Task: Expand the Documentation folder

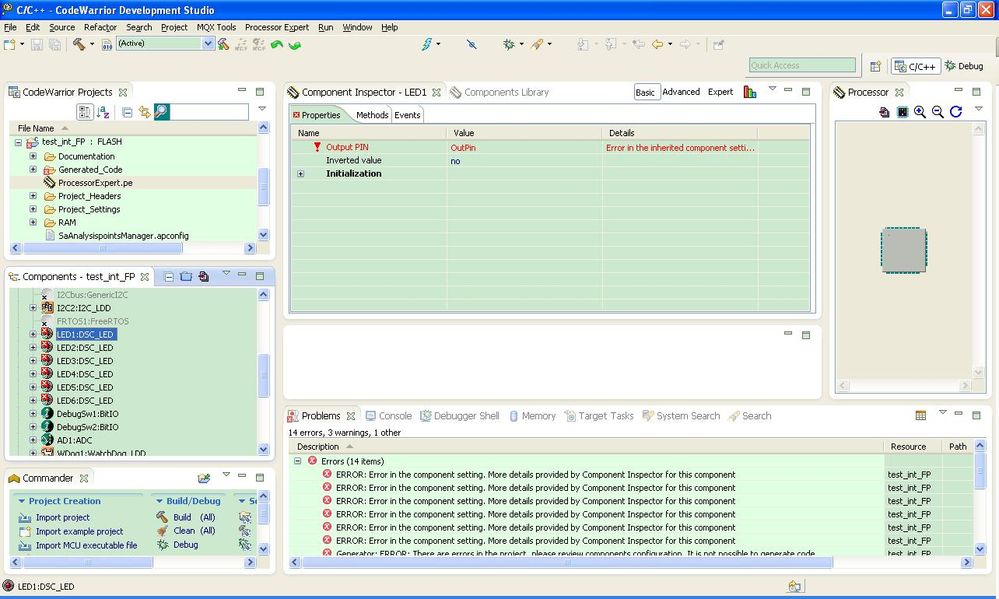Action: [33, 156]
